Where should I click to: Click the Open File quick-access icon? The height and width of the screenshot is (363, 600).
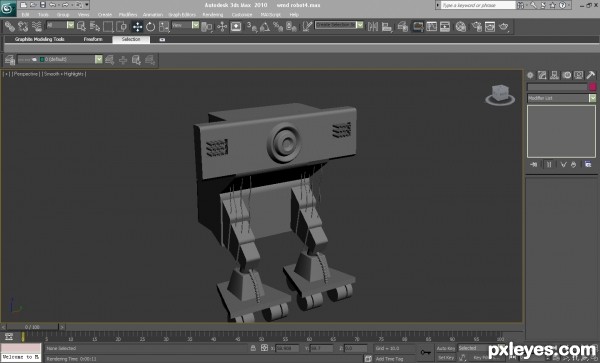tap(33, 5)
